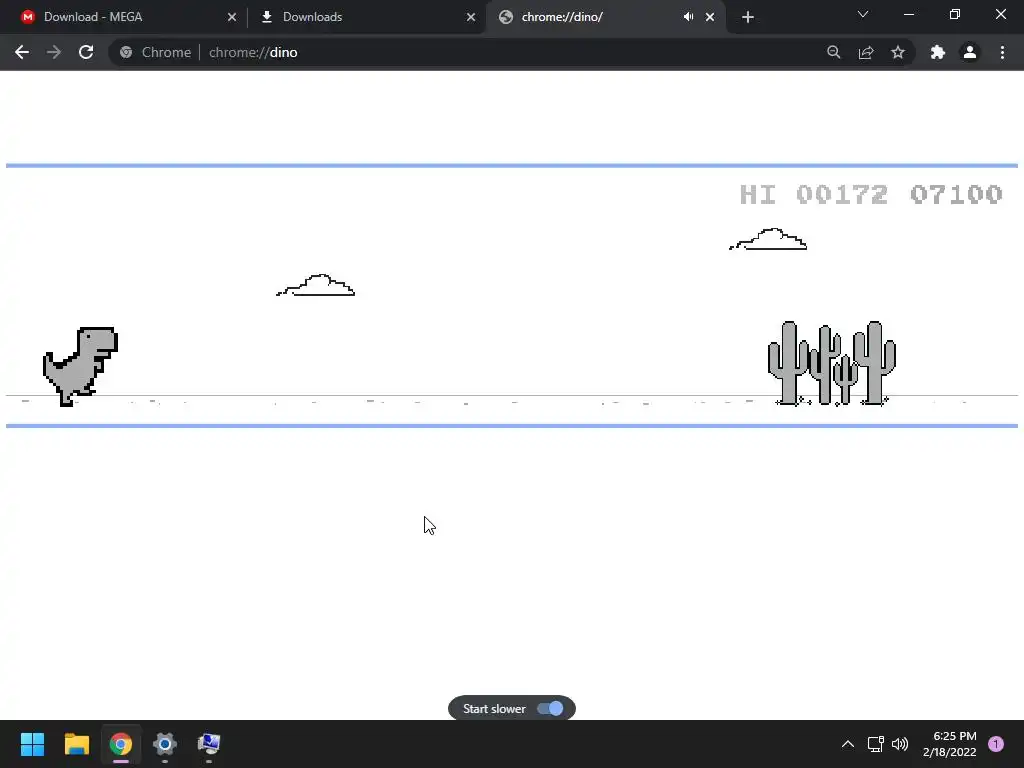This screenshot has height=768, width=1024.
Task: Open the notification badge in the tray
Action: click(x=996, y=744)
